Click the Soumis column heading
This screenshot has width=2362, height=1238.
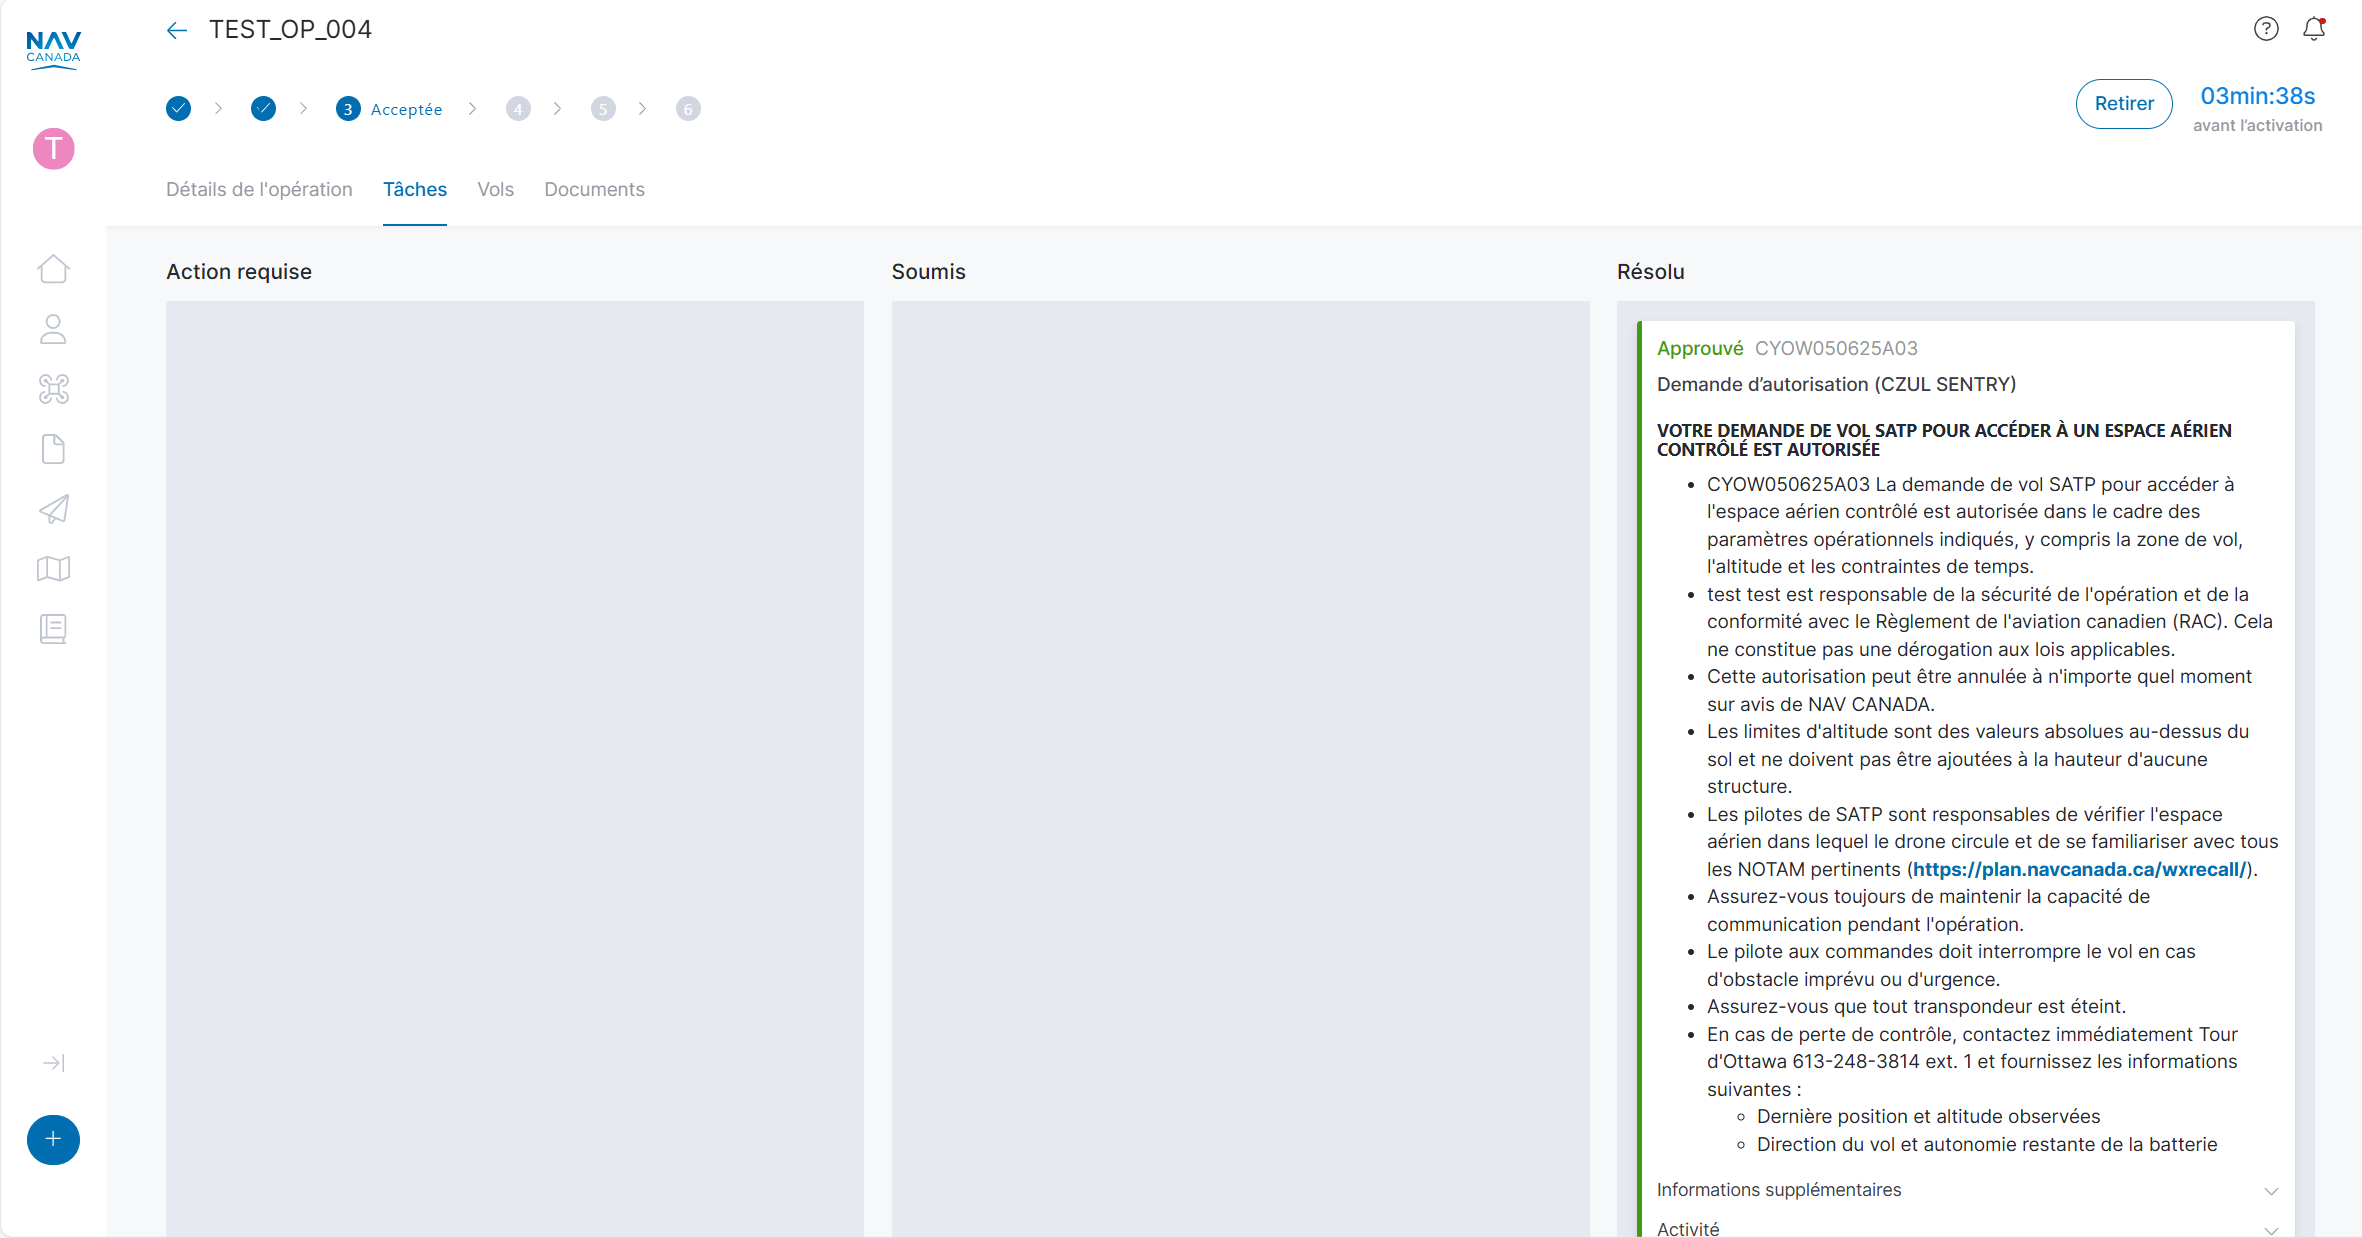click(x=929, y=272)
